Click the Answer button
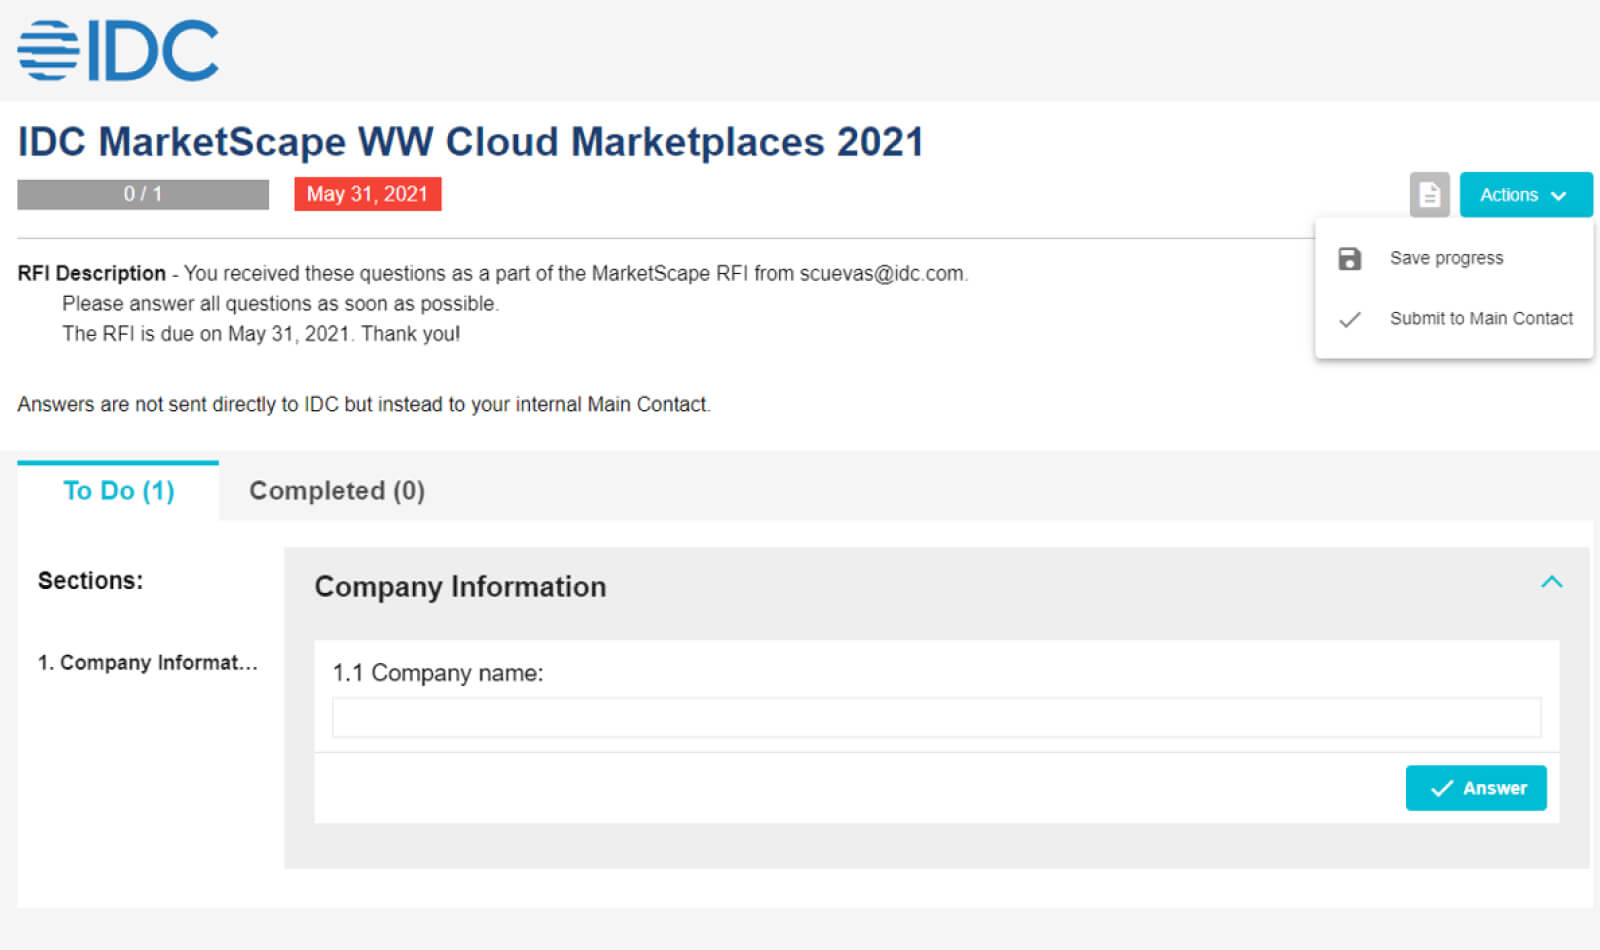 click(x=1475, y=788)
